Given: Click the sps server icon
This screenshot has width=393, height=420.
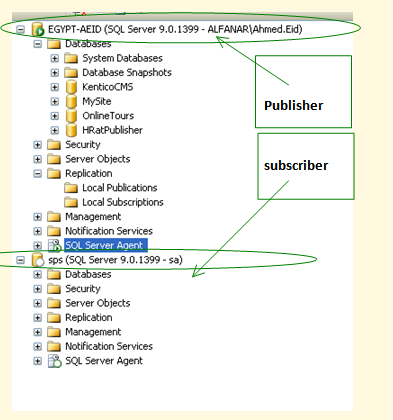Looking at the screenshot, I should tap(38, 260).
